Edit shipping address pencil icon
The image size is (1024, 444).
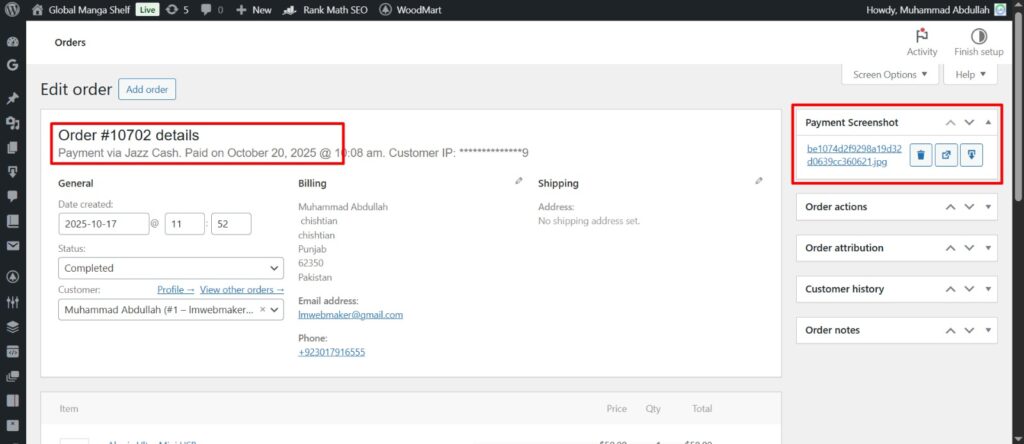tap(759, 181)
